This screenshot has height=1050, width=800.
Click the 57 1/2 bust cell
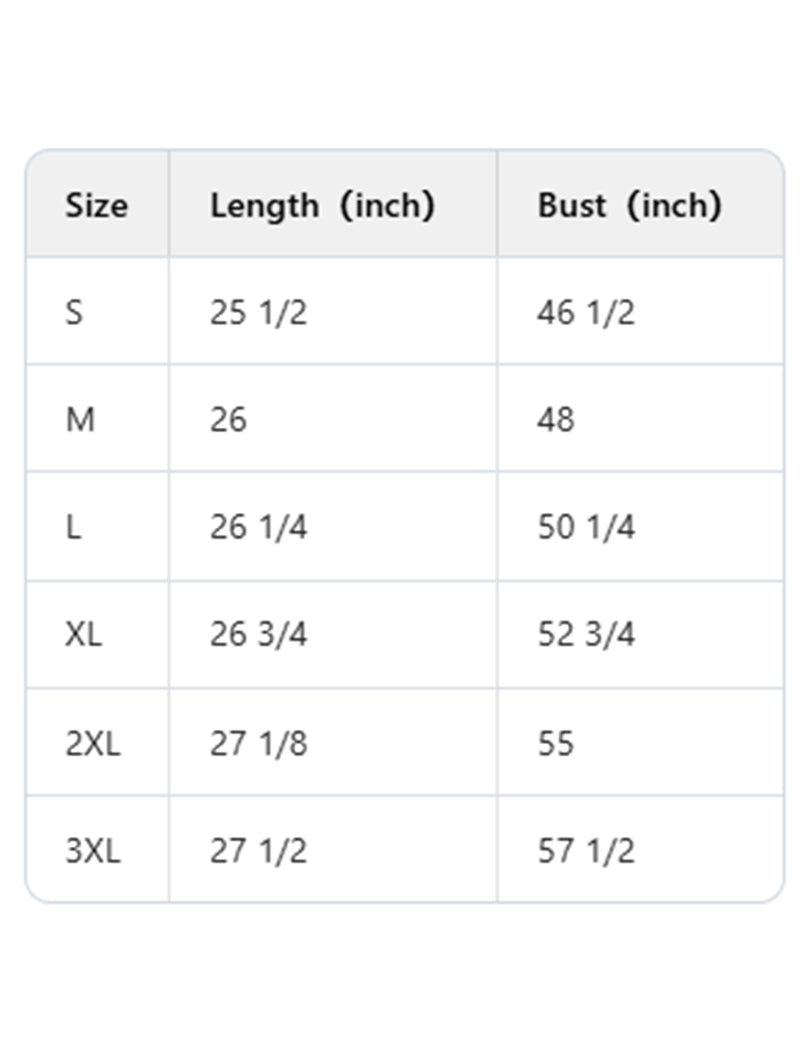[586, 851]
